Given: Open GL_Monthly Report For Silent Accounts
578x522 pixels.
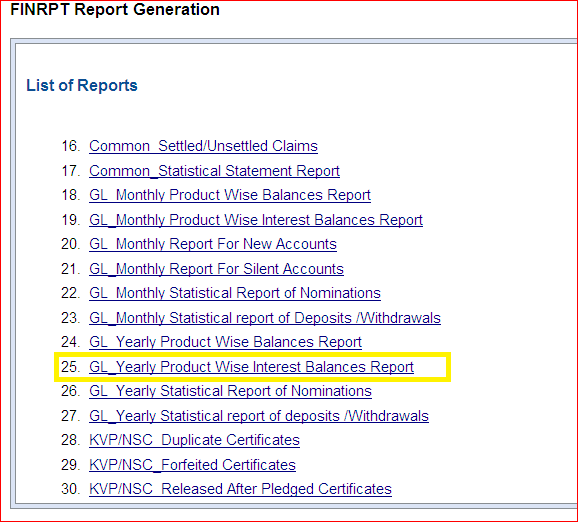Looking at the screenshot, I should pos(216,269).
